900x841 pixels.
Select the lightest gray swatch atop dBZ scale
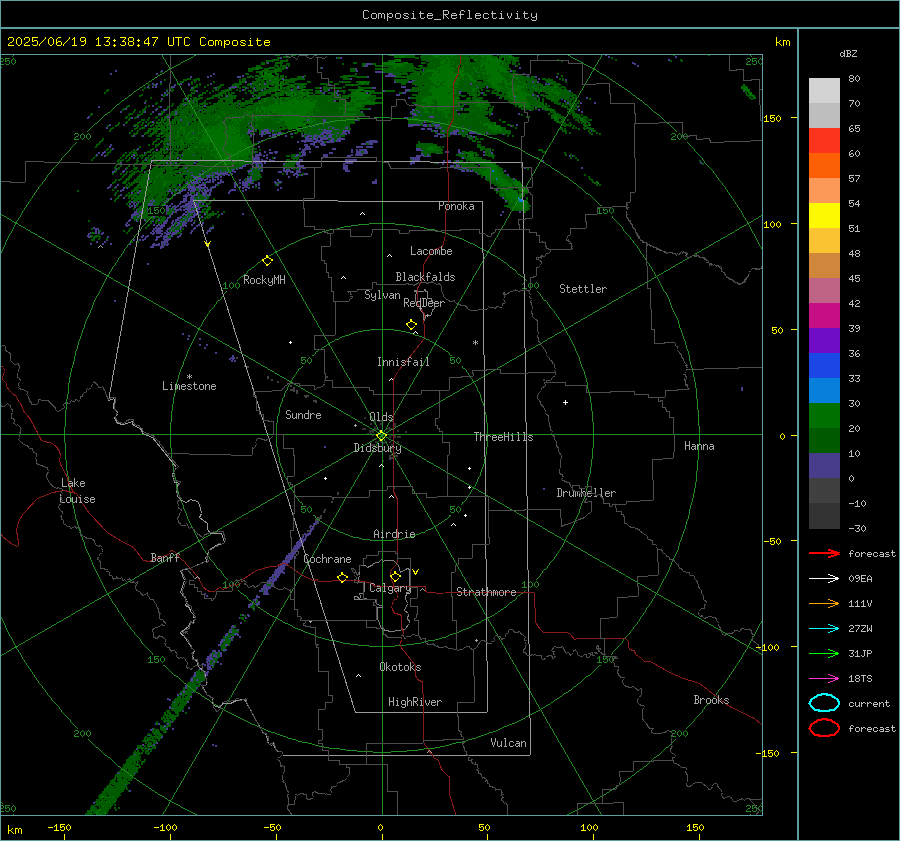click(824, 90)
